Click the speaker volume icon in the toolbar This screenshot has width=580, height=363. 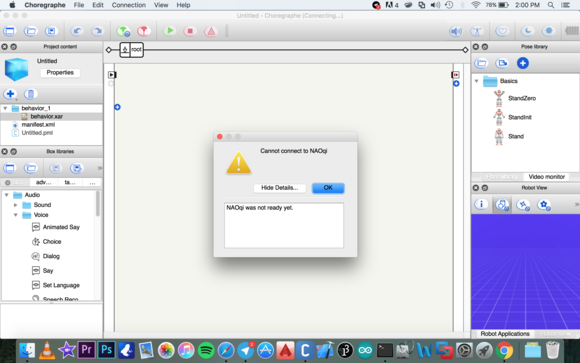point(456,31)
